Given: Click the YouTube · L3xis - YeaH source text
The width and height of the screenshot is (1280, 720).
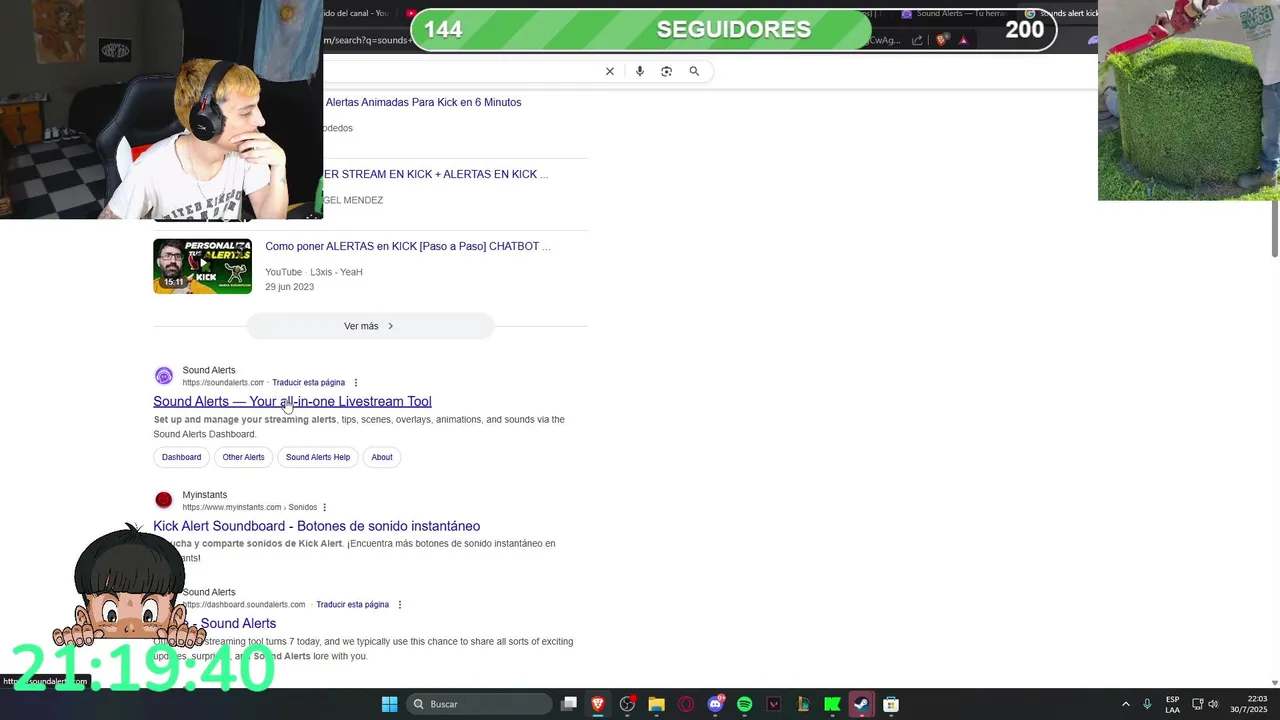Looking at the screenshot, I should (314, 272).
